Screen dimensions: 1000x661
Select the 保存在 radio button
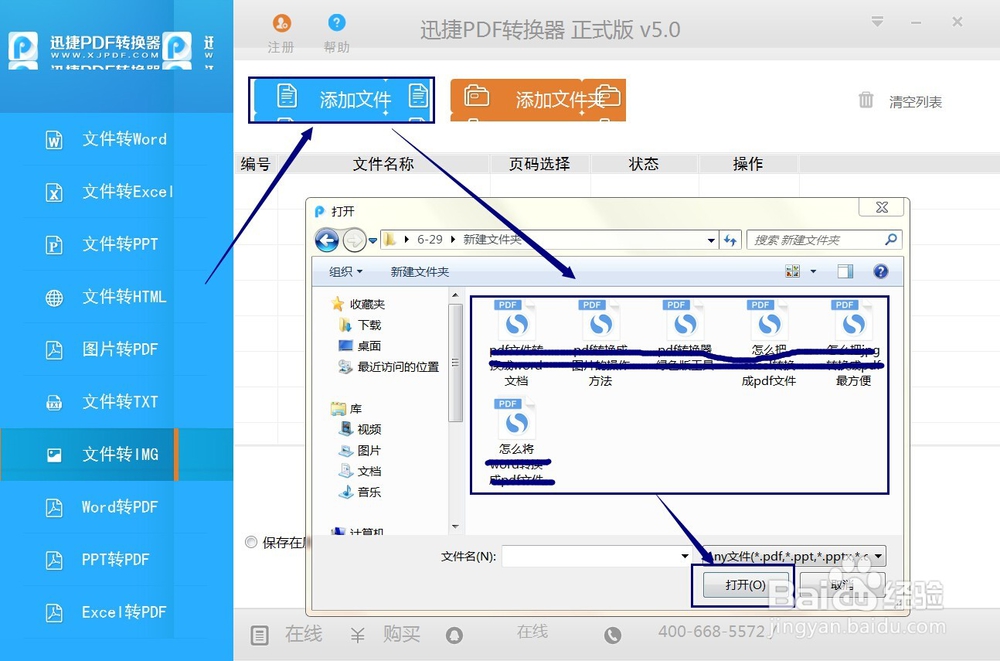251,542
